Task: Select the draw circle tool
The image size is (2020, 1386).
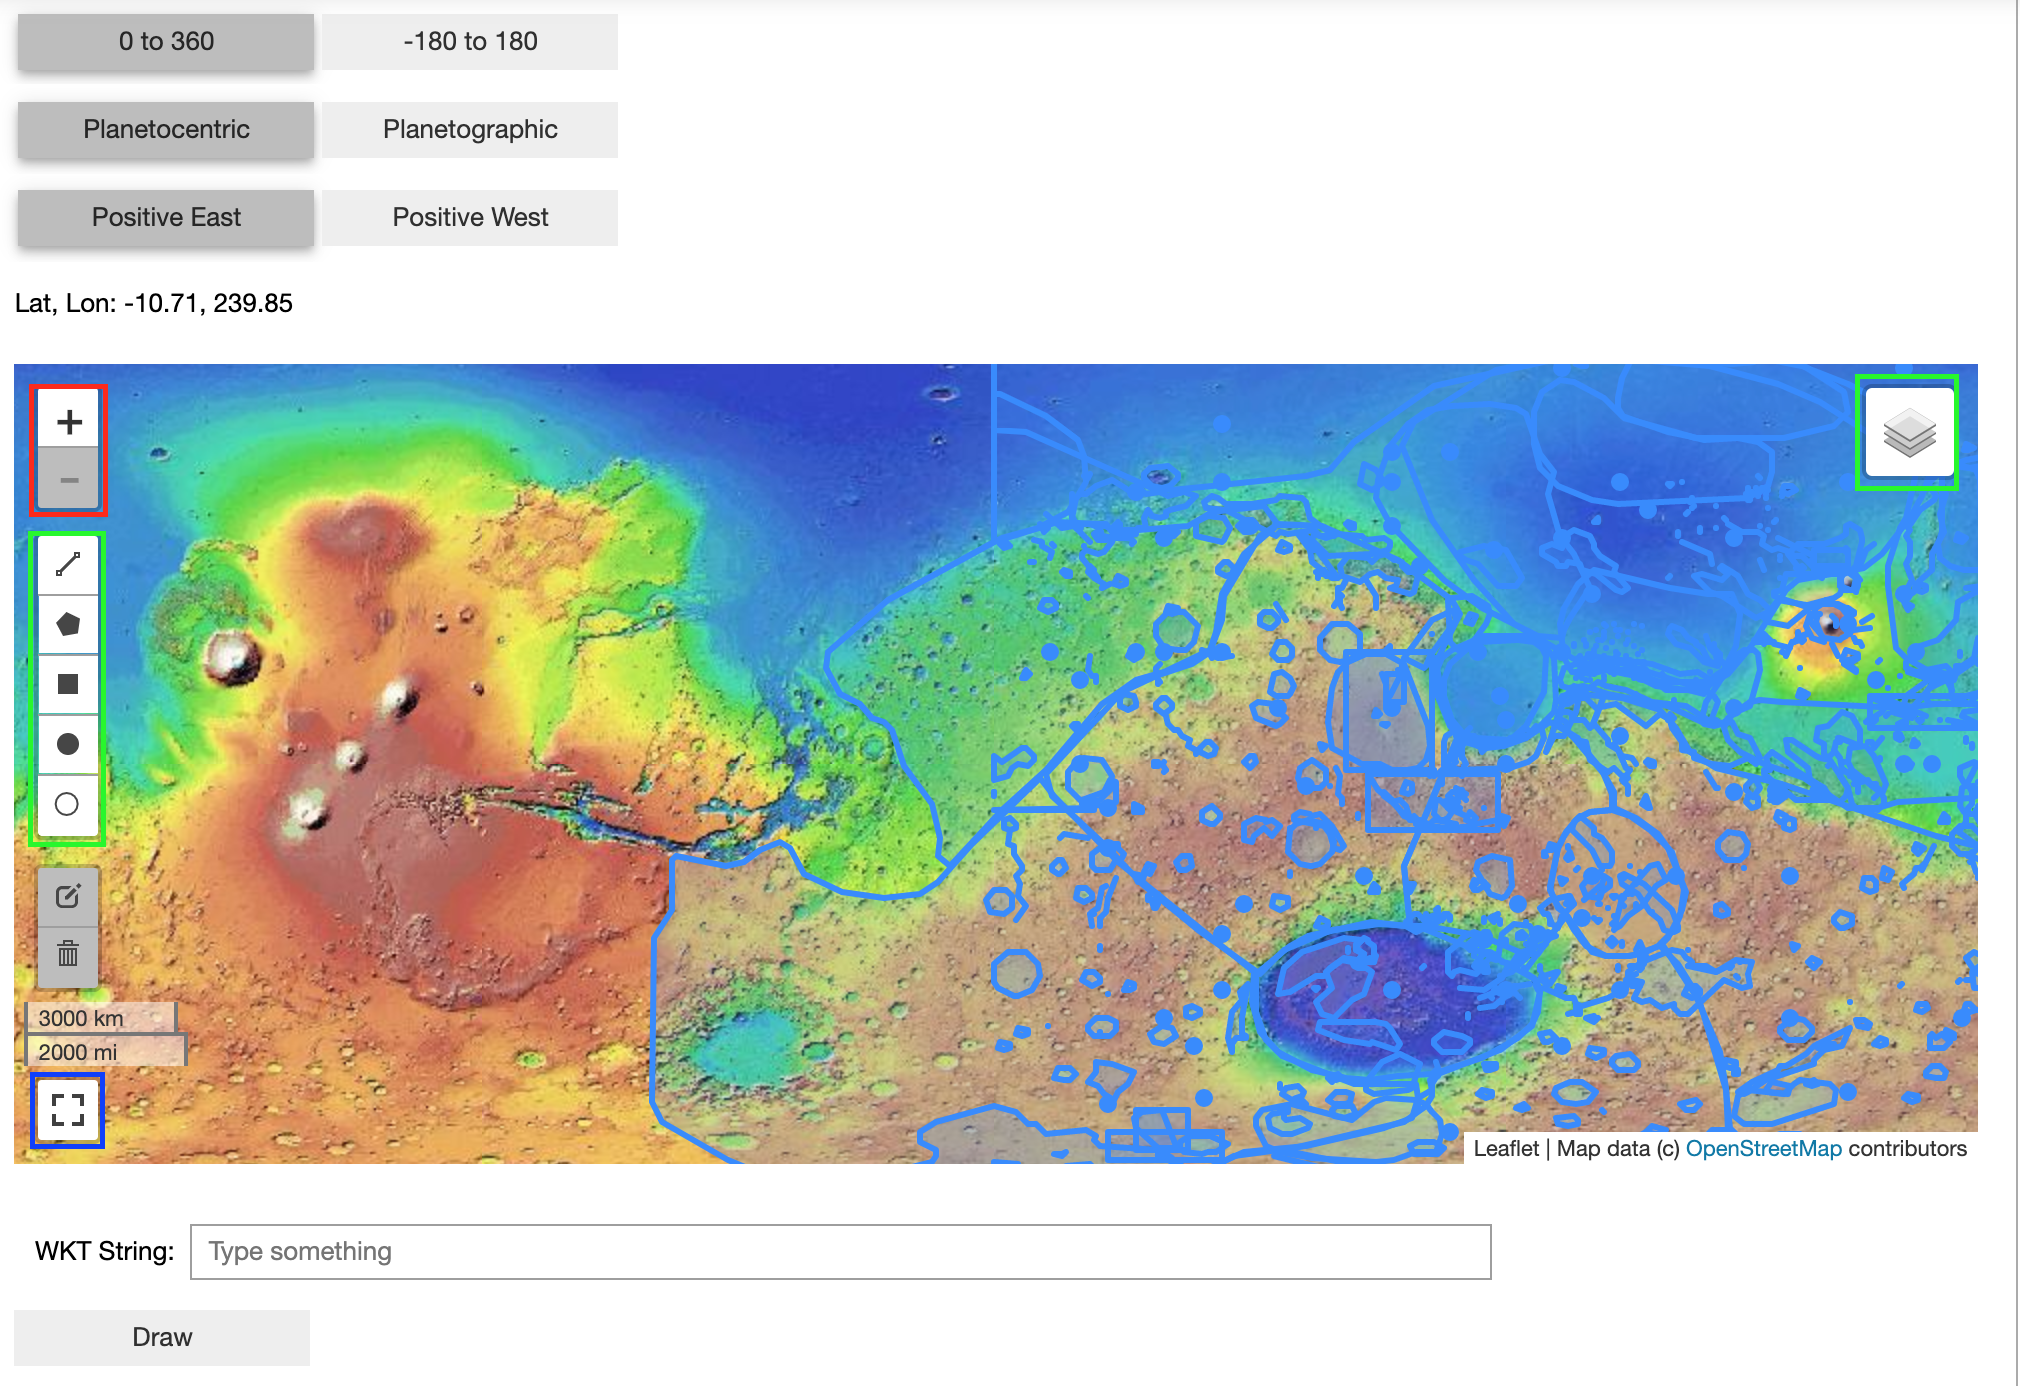Action: point(68,744)
